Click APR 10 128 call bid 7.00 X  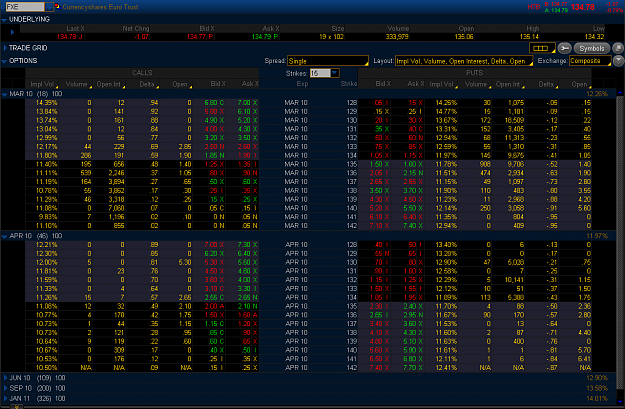coord(214,245)
